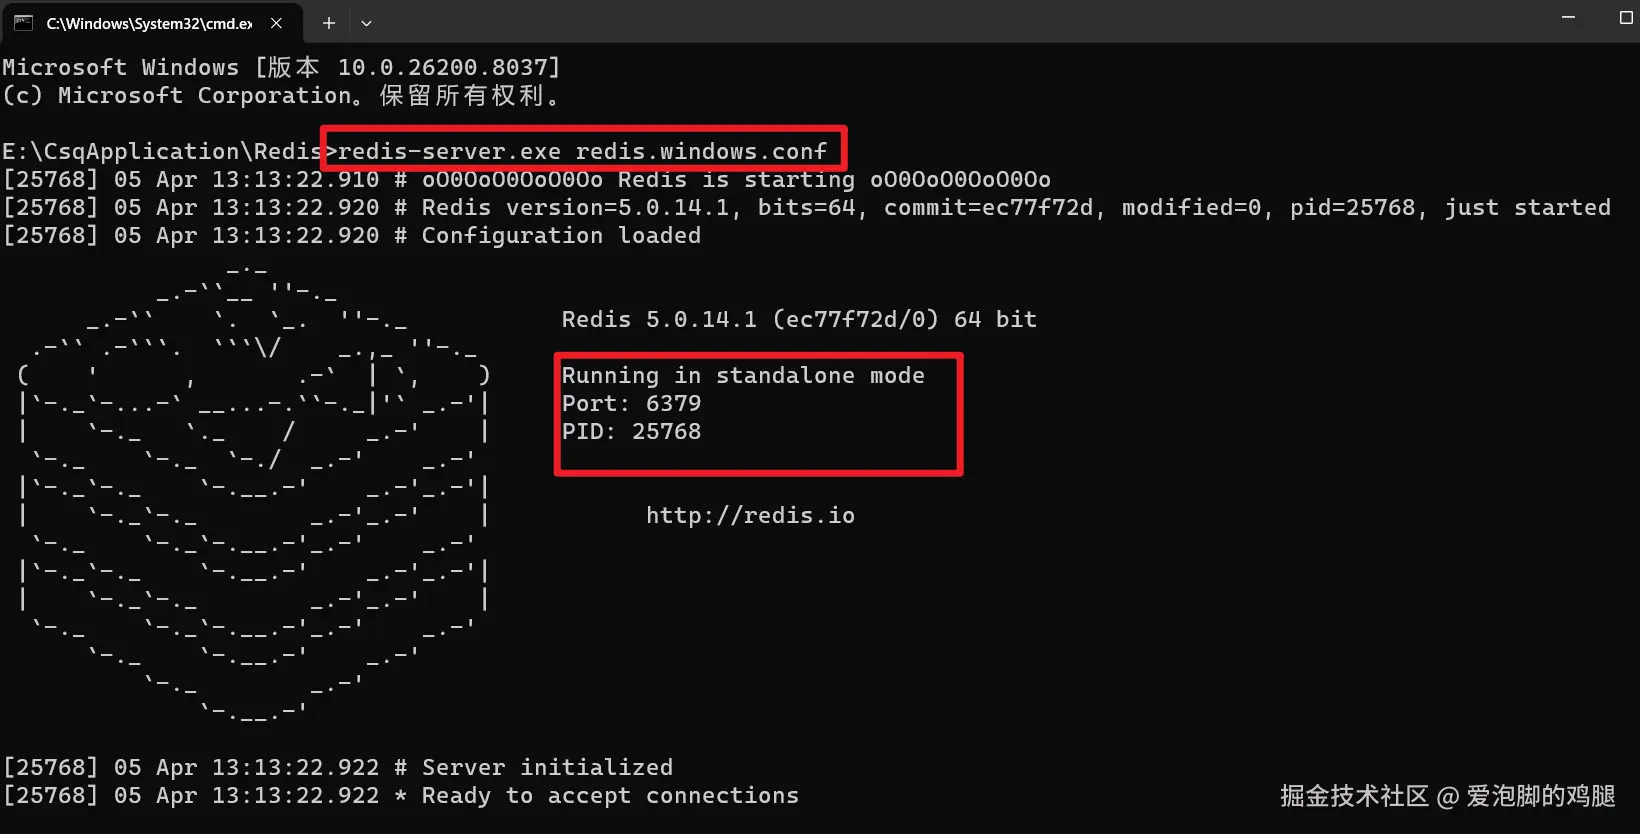Expand the new tab profile dropdown chevron
The image size is (1640, 834).
(366, 23)
